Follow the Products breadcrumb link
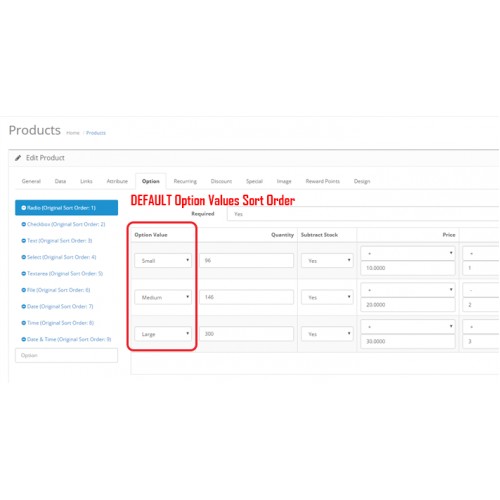 tap(96, 133)
